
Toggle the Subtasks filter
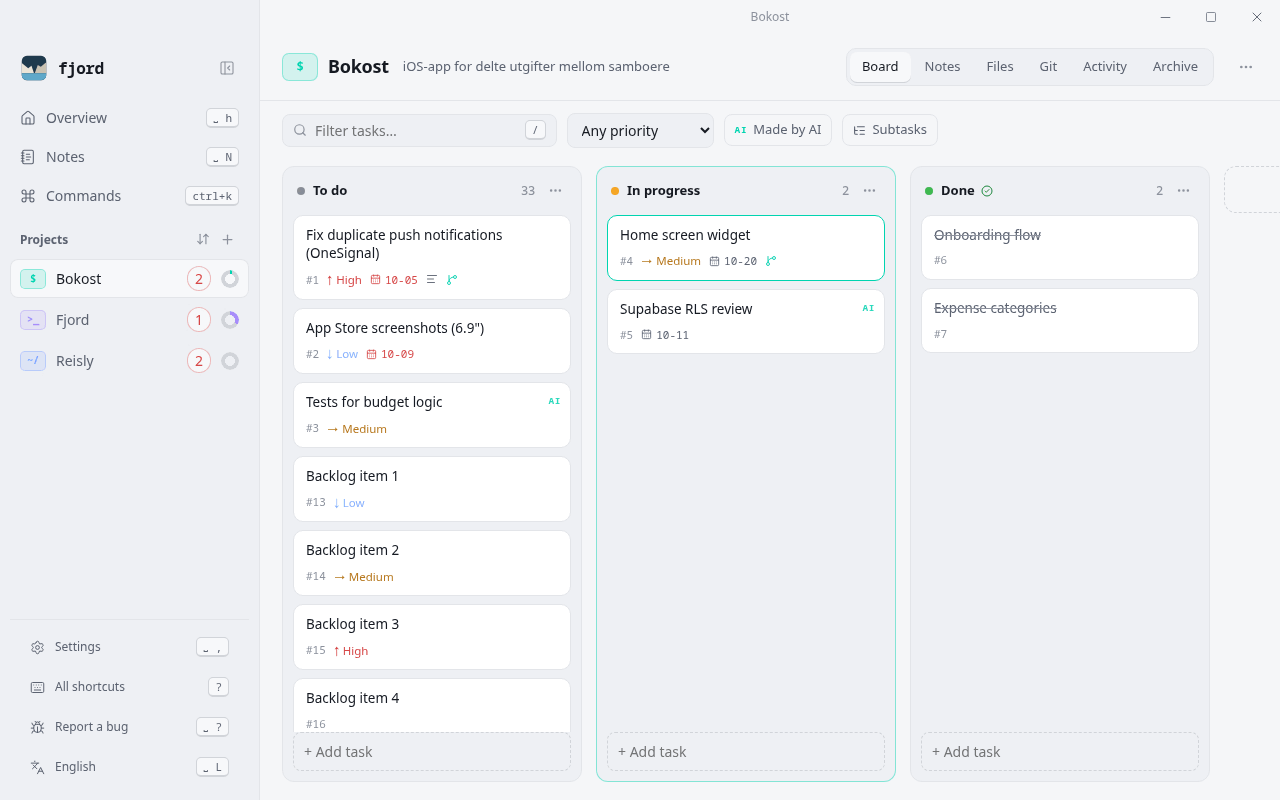coord(890,130)
